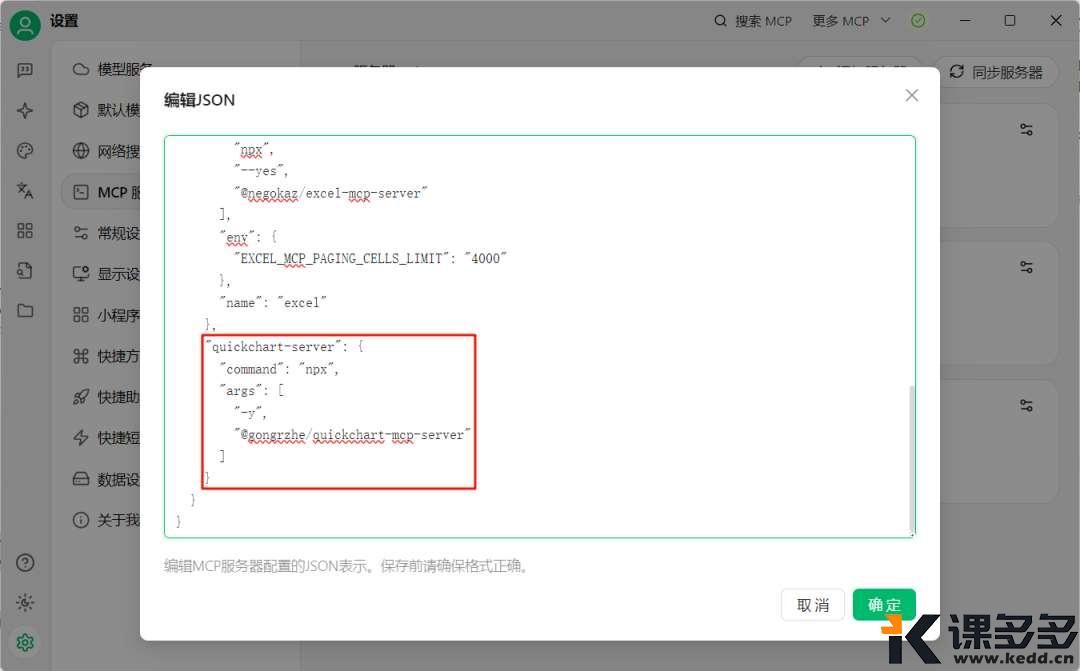Select 数据设置 menu item

(105, 479)
